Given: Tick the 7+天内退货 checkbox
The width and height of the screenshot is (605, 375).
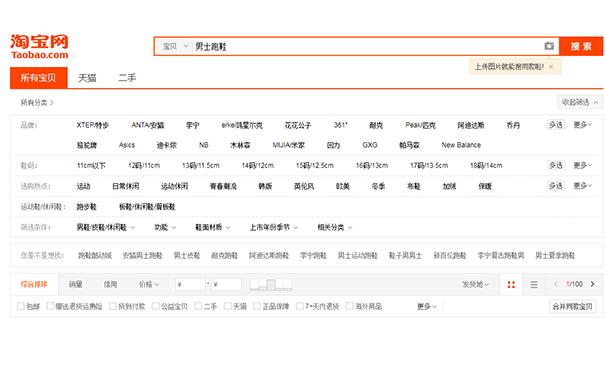Looking at the screenshot, I should pyautogui.click(x=299, y=306).
